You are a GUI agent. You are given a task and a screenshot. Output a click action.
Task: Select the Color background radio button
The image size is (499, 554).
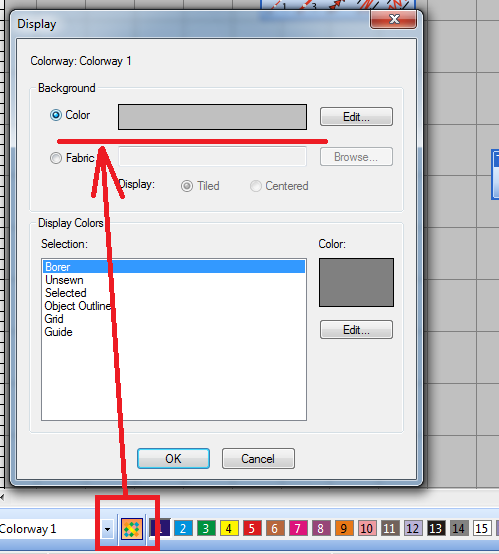click(x=55, y=115)
